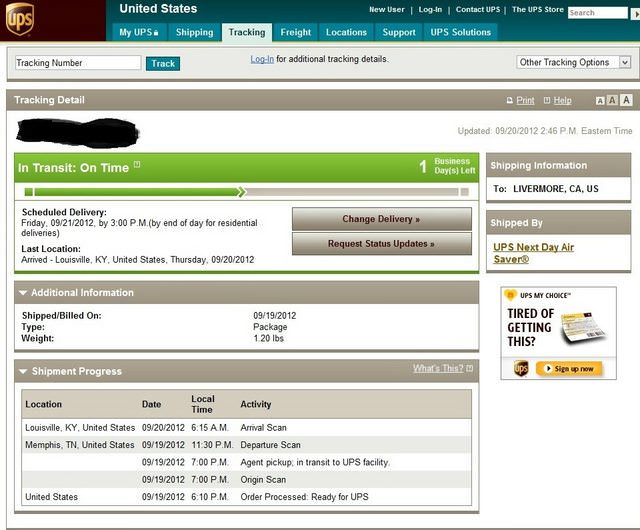The width and height of the screenshot is (640, 530).
Task: Click the 11:30 P.M. local time cell
Action: coord(212,445)
